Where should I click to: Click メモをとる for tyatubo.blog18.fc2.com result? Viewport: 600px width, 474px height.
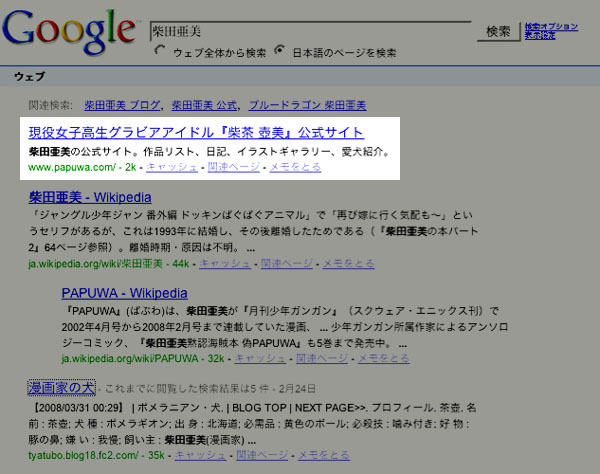click(x=324, y=455)
